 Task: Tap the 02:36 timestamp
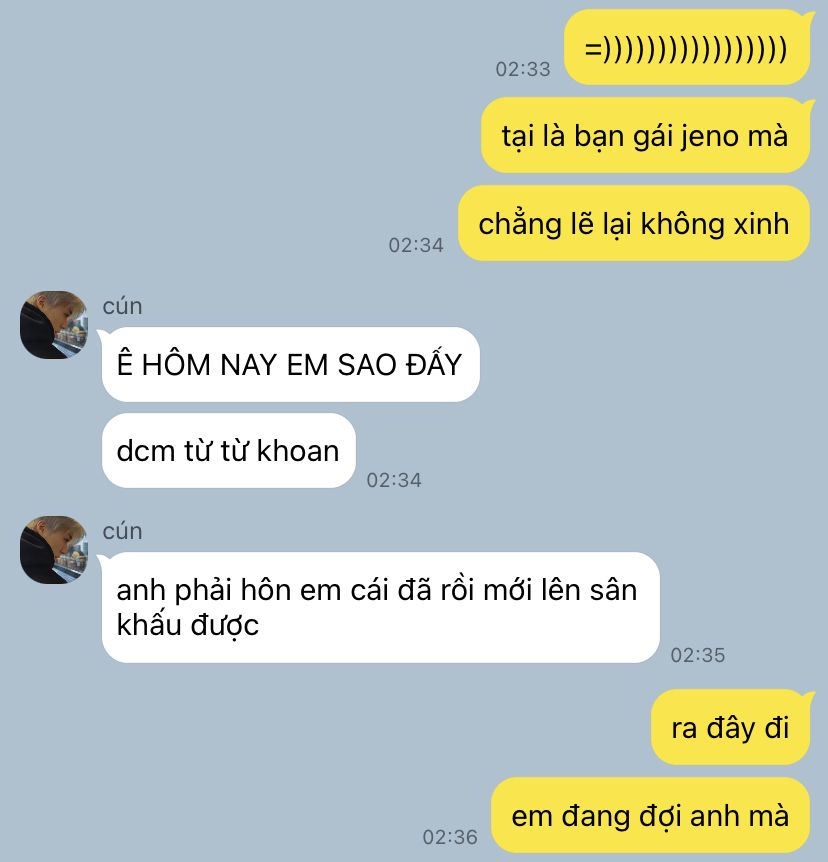tap(450, 837)
